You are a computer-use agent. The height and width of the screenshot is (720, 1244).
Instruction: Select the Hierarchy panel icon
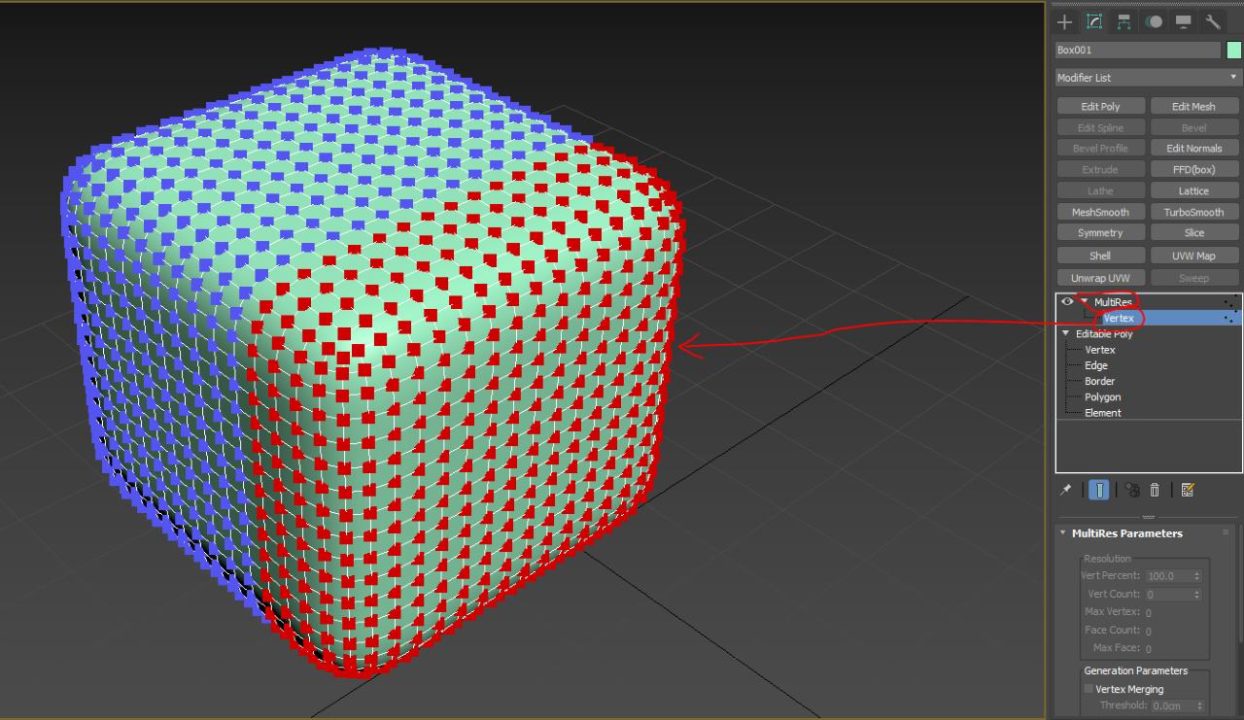click(x=1123, y=22)
